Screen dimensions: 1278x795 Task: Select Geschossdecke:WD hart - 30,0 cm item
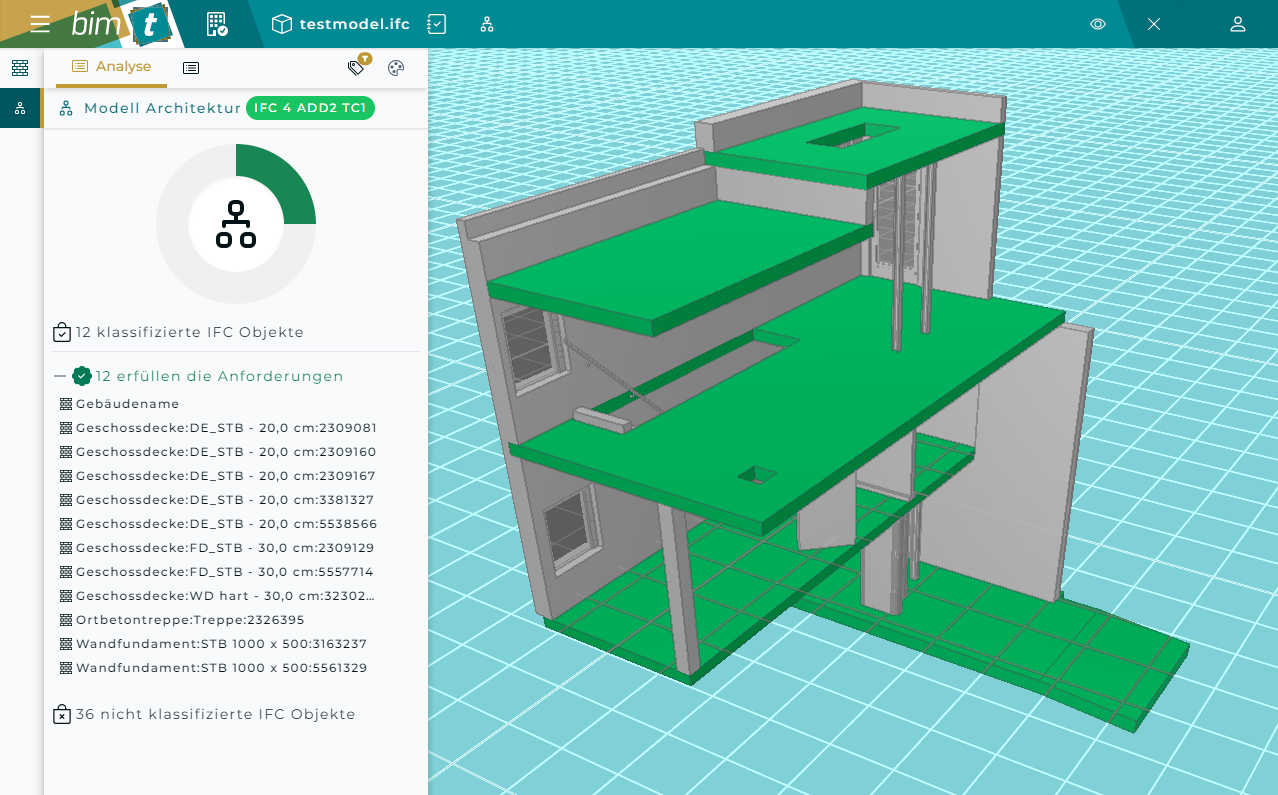pos(226,596)
